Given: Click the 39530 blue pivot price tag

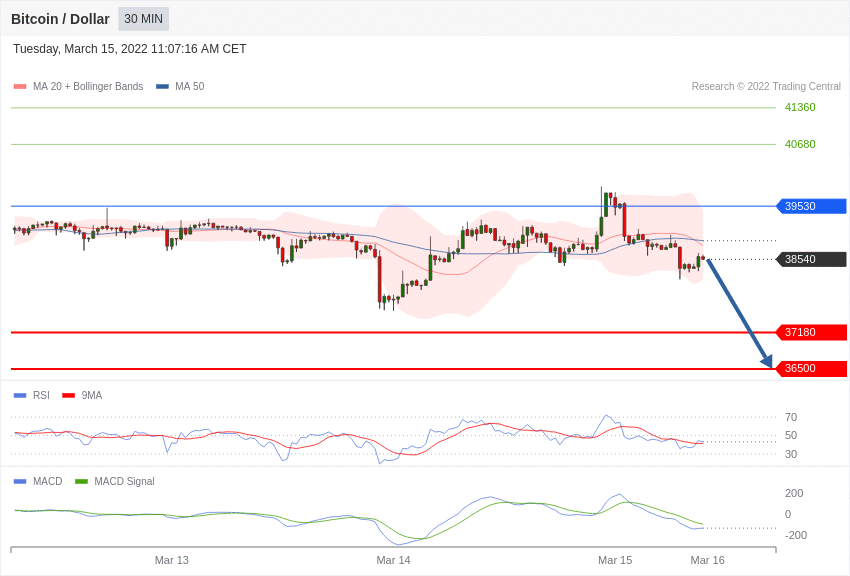Looking at the screenshot, I should [812, 206].
